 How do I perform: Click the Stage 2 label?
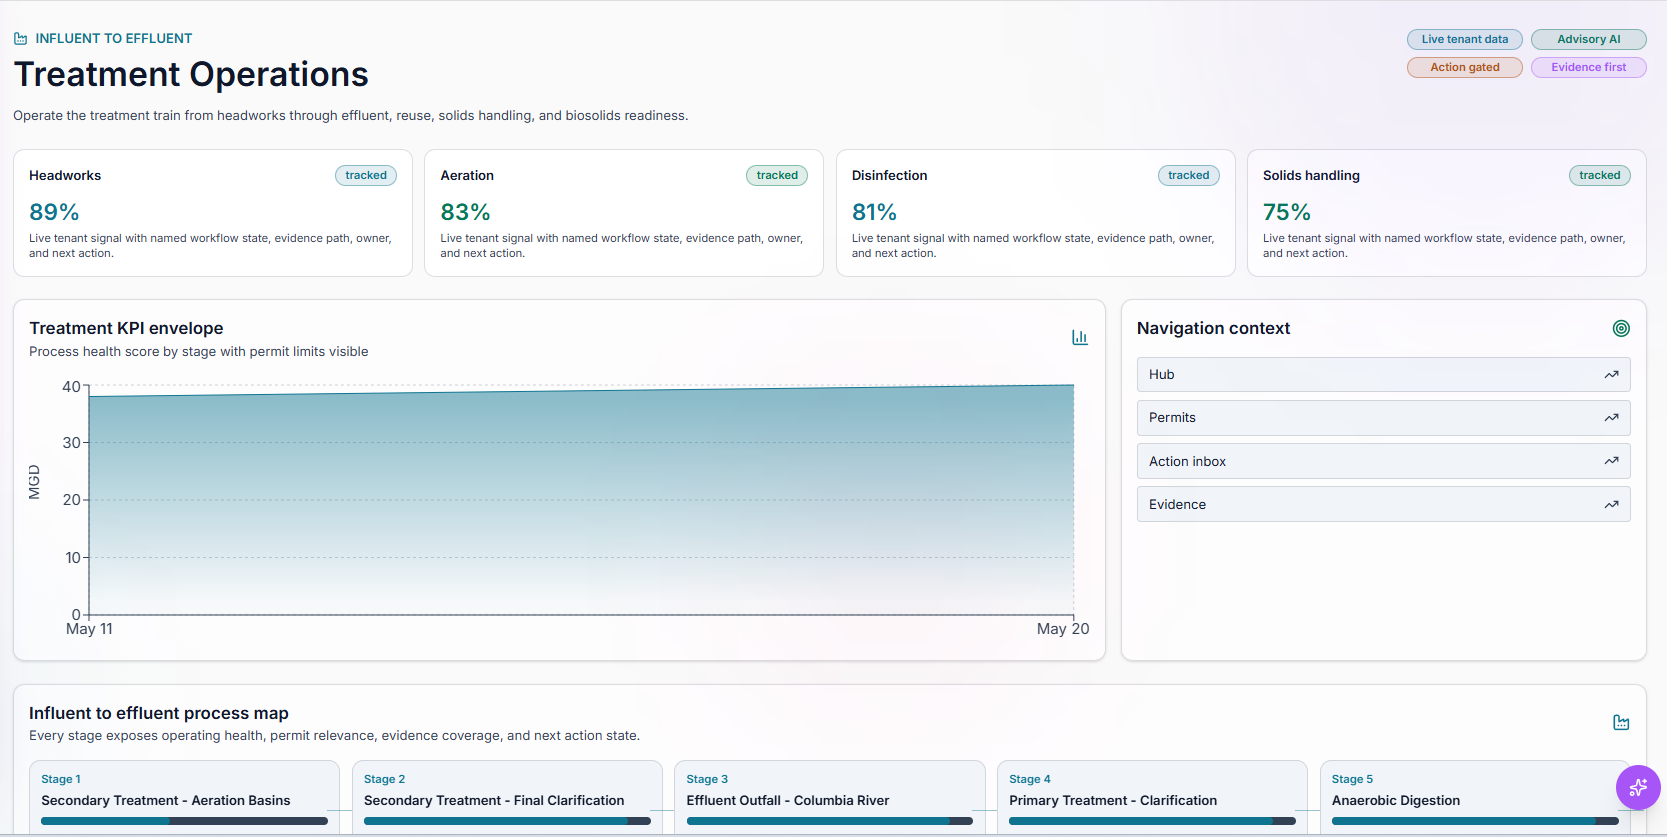[x=385, y=779]
